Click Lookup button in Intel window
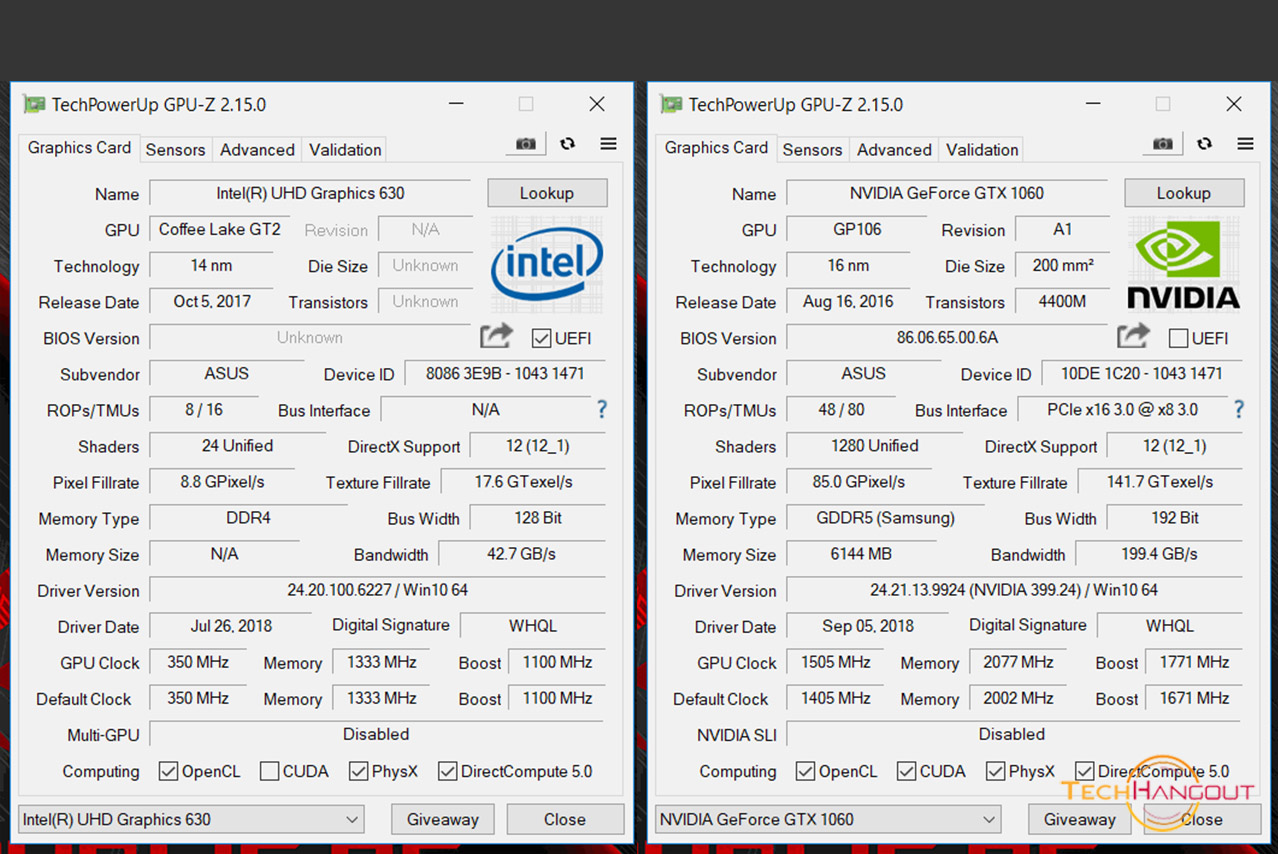The width and height of the screenshot is (1278, 854). coord(547,193)
